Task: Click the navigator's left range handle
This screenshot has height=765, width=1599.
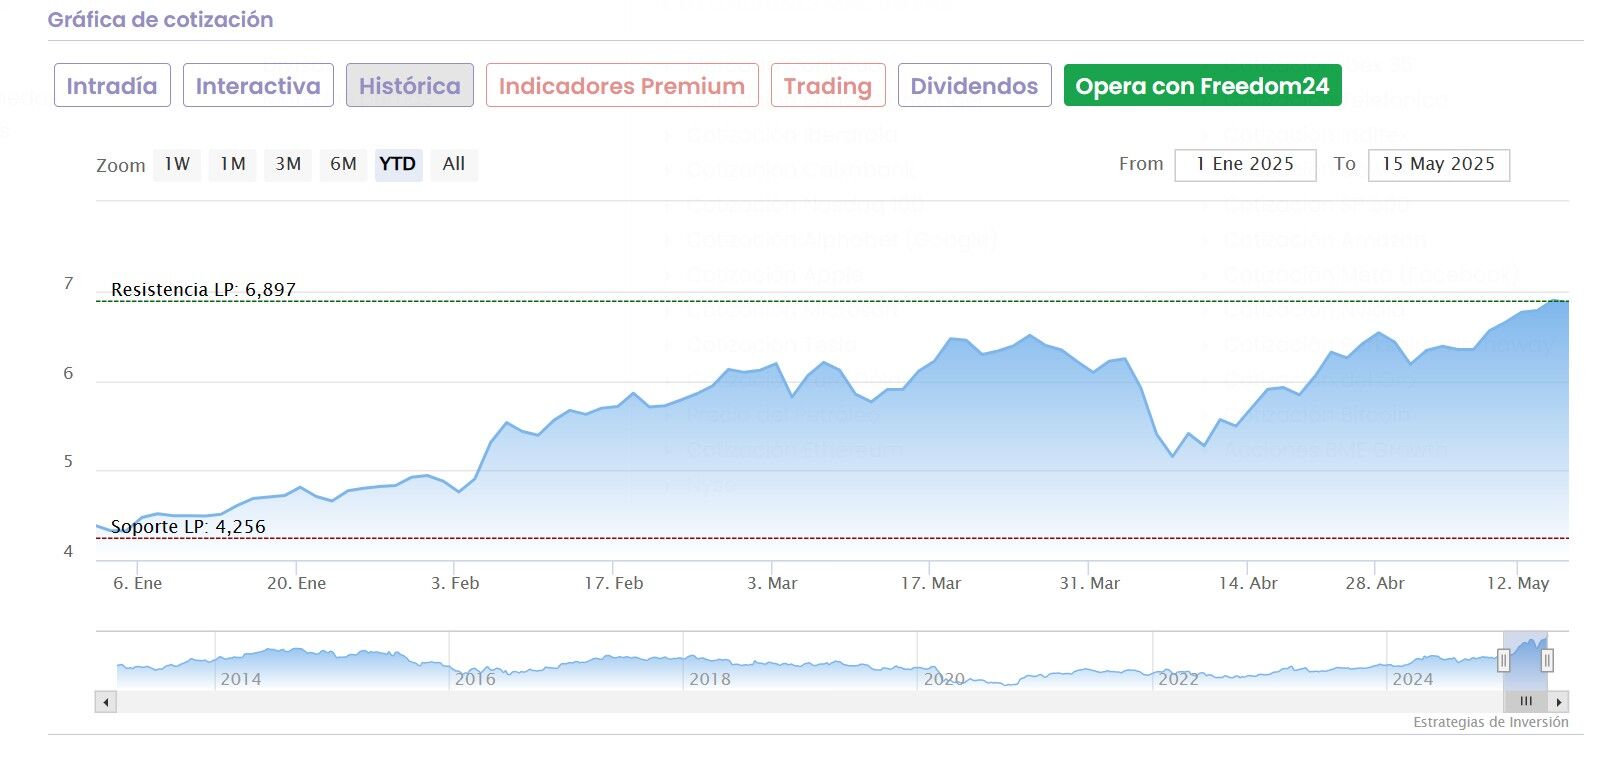Action: [x=1503, y=661]
